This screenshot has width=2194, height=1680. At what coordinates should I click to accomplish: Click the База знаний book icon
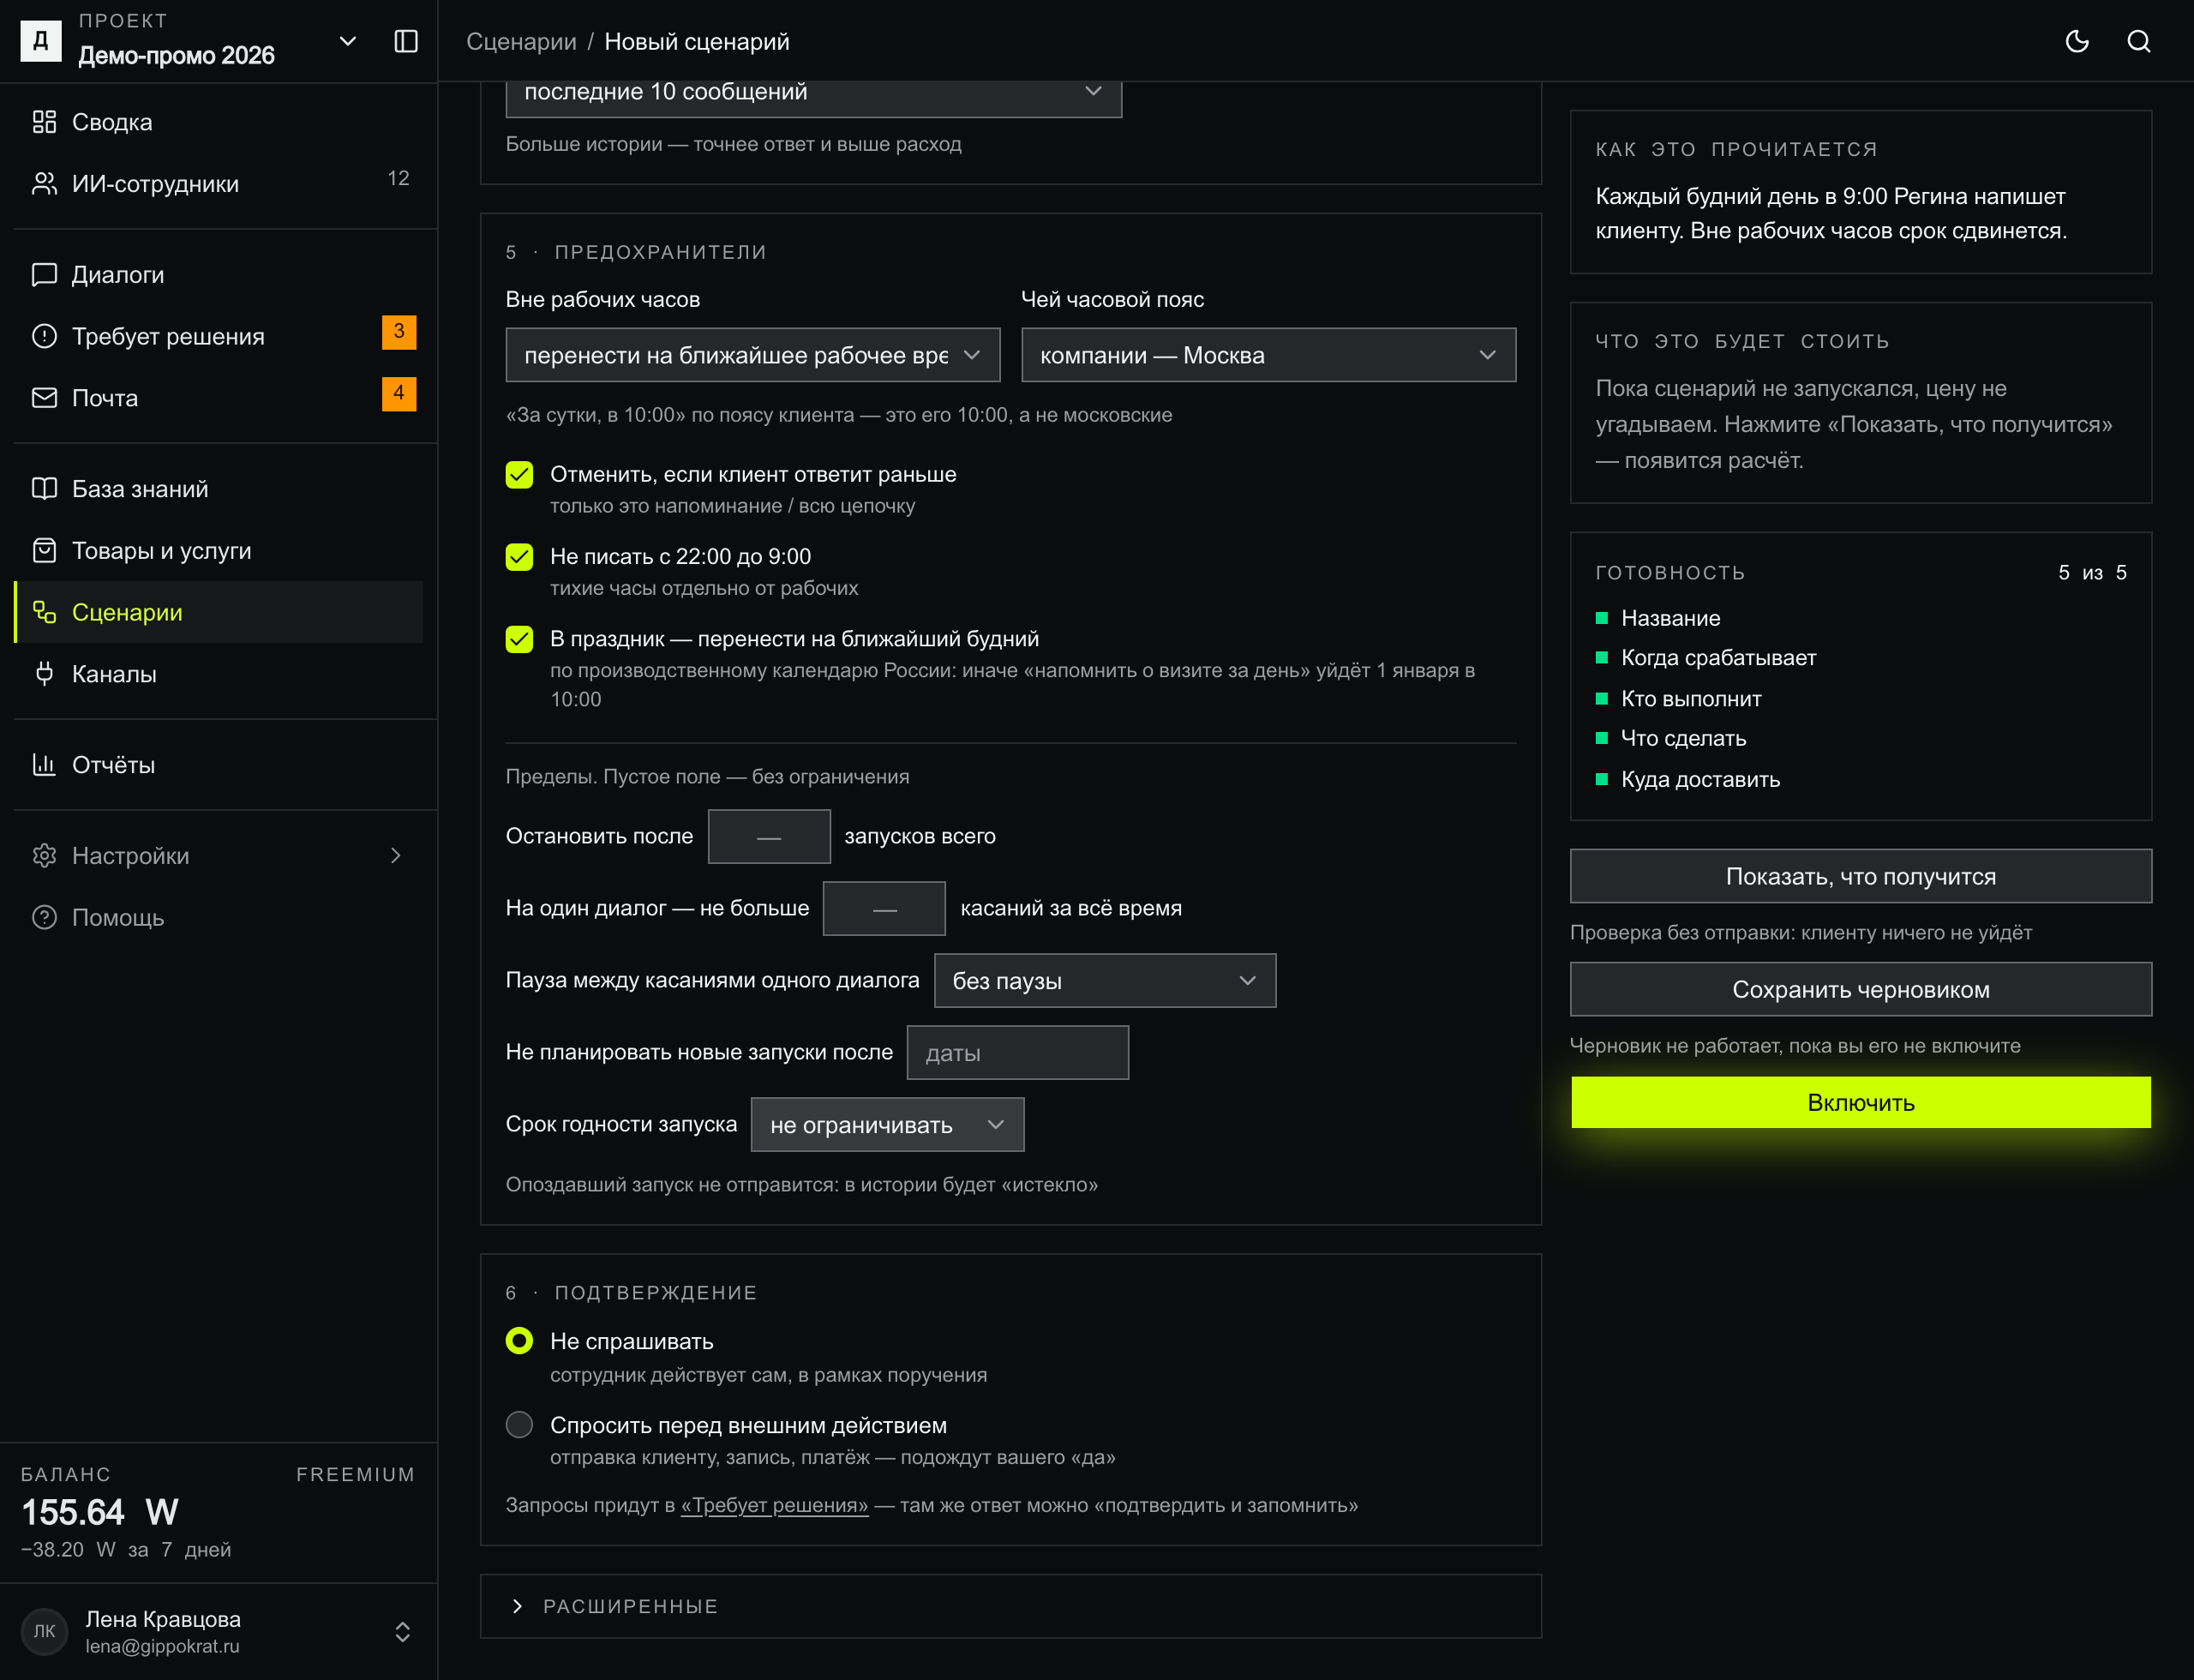click(44, 489)
